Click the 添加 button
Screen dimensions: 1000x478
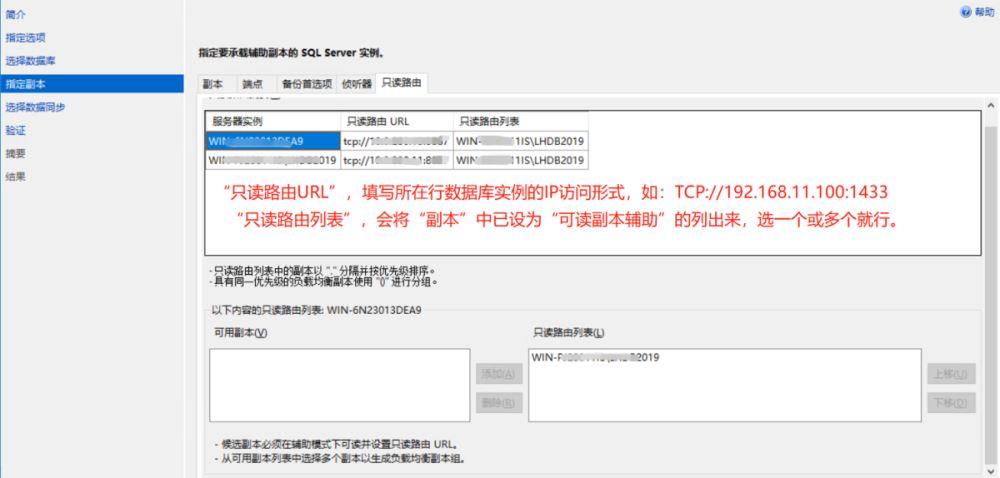(x=499, y=373)
